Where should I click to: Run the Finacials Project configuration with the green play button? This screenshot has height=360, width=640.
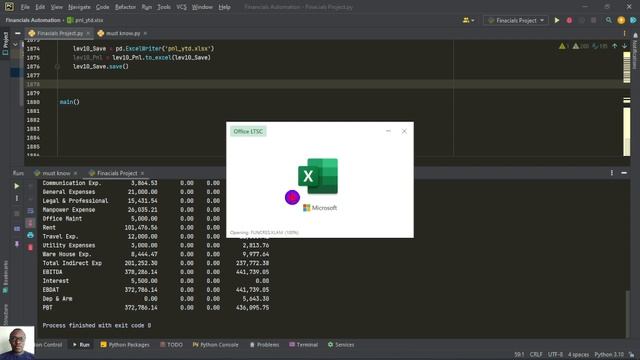pyautogui.click(x=557, y=20)
